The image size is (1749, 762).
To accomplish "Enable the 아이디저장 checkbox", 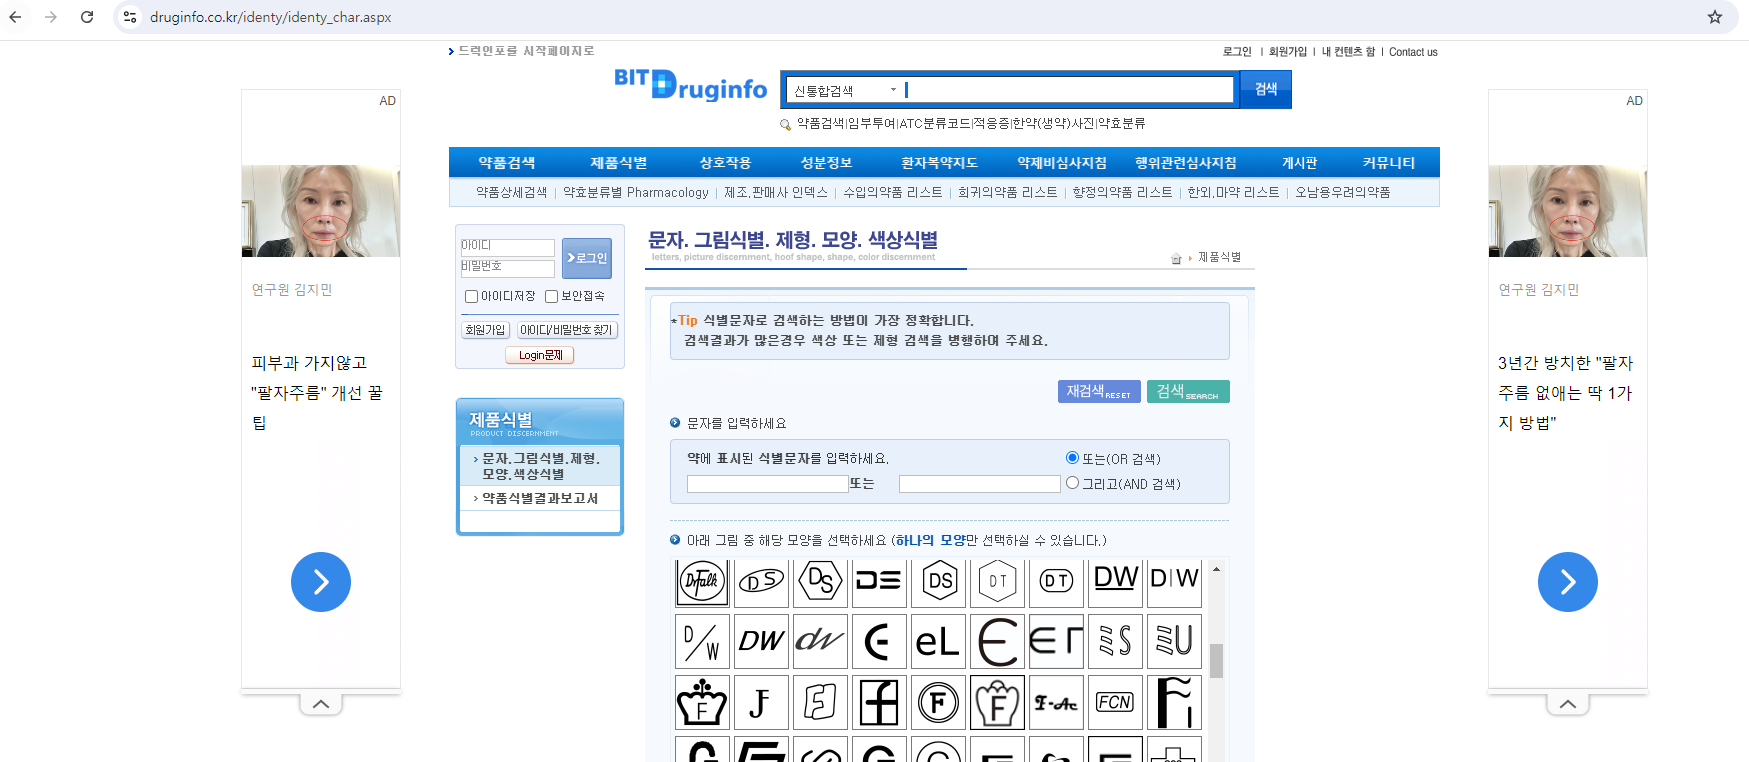I will 471,297.
